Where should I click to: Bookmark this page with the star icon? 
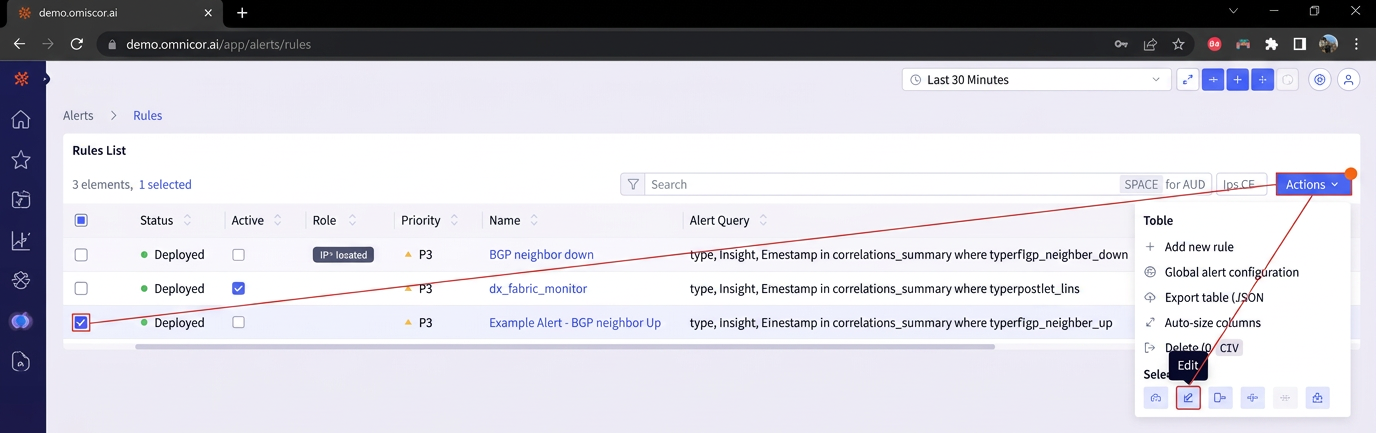[1178, 44]
